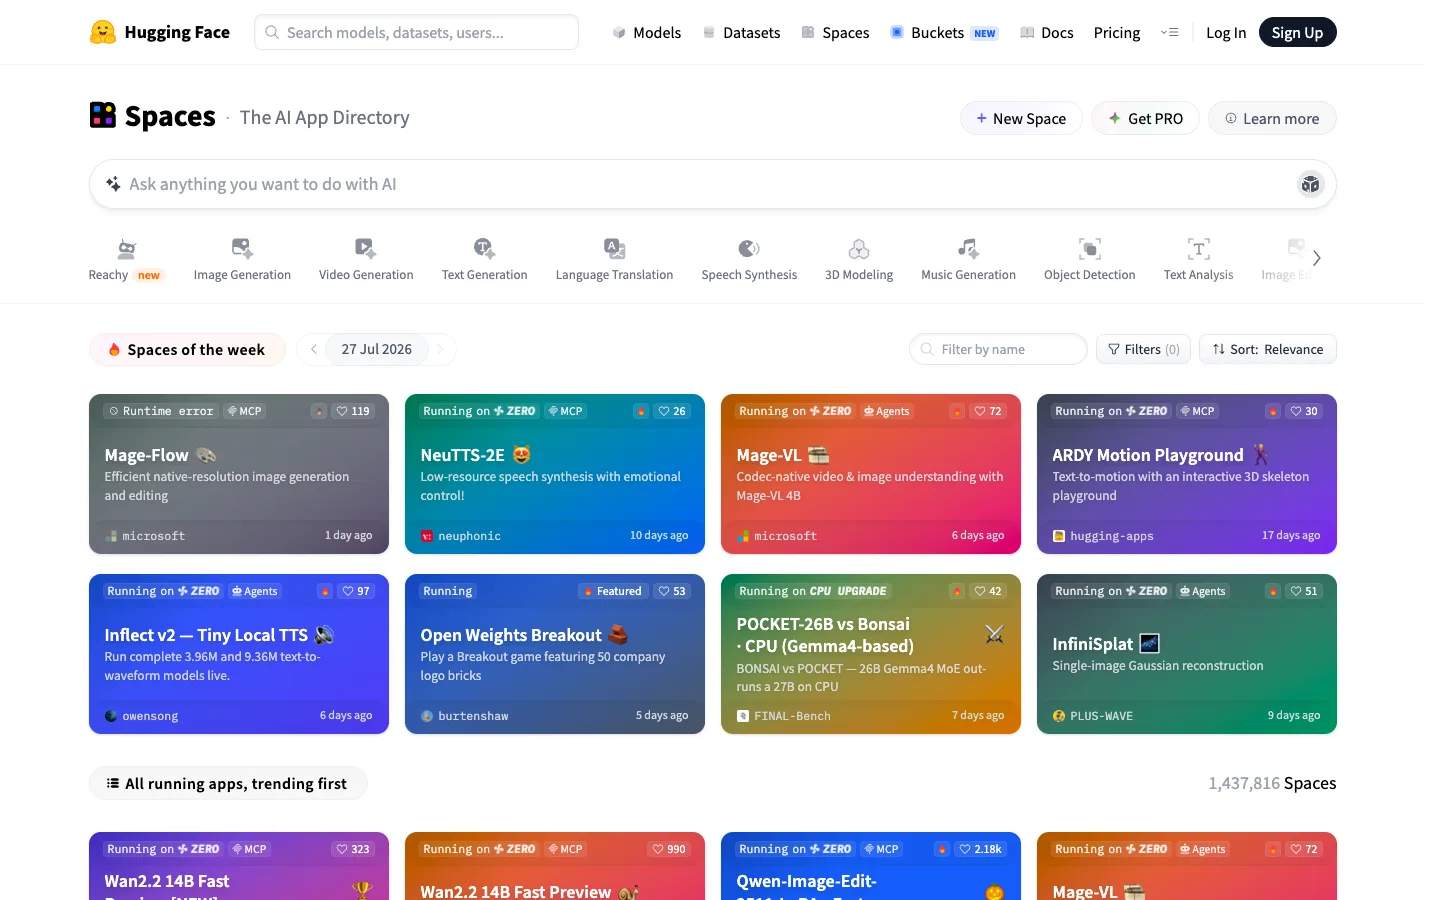Go to Spaces in the top navigation

pos(835,32)
